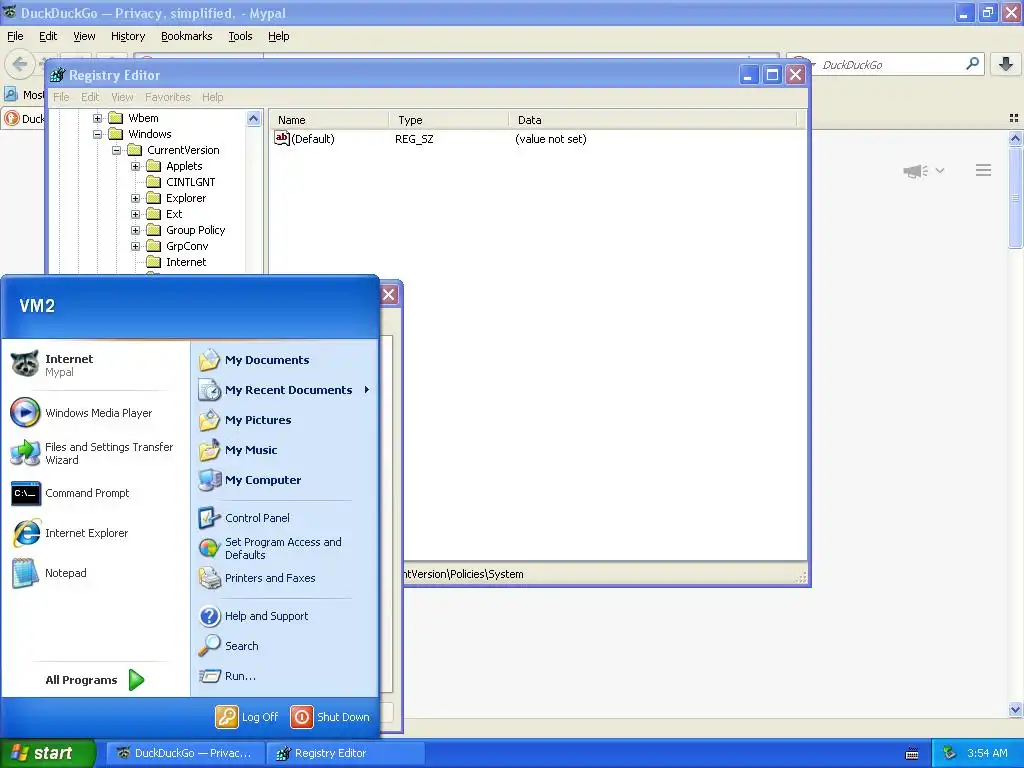Click the search magnifier icon in Mypal
1024x768 pixels.
[972, 64]
